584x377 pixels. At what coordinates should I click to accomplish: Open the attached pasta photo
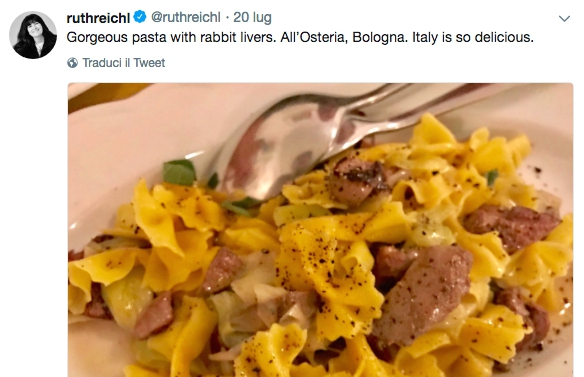(320, 230)
